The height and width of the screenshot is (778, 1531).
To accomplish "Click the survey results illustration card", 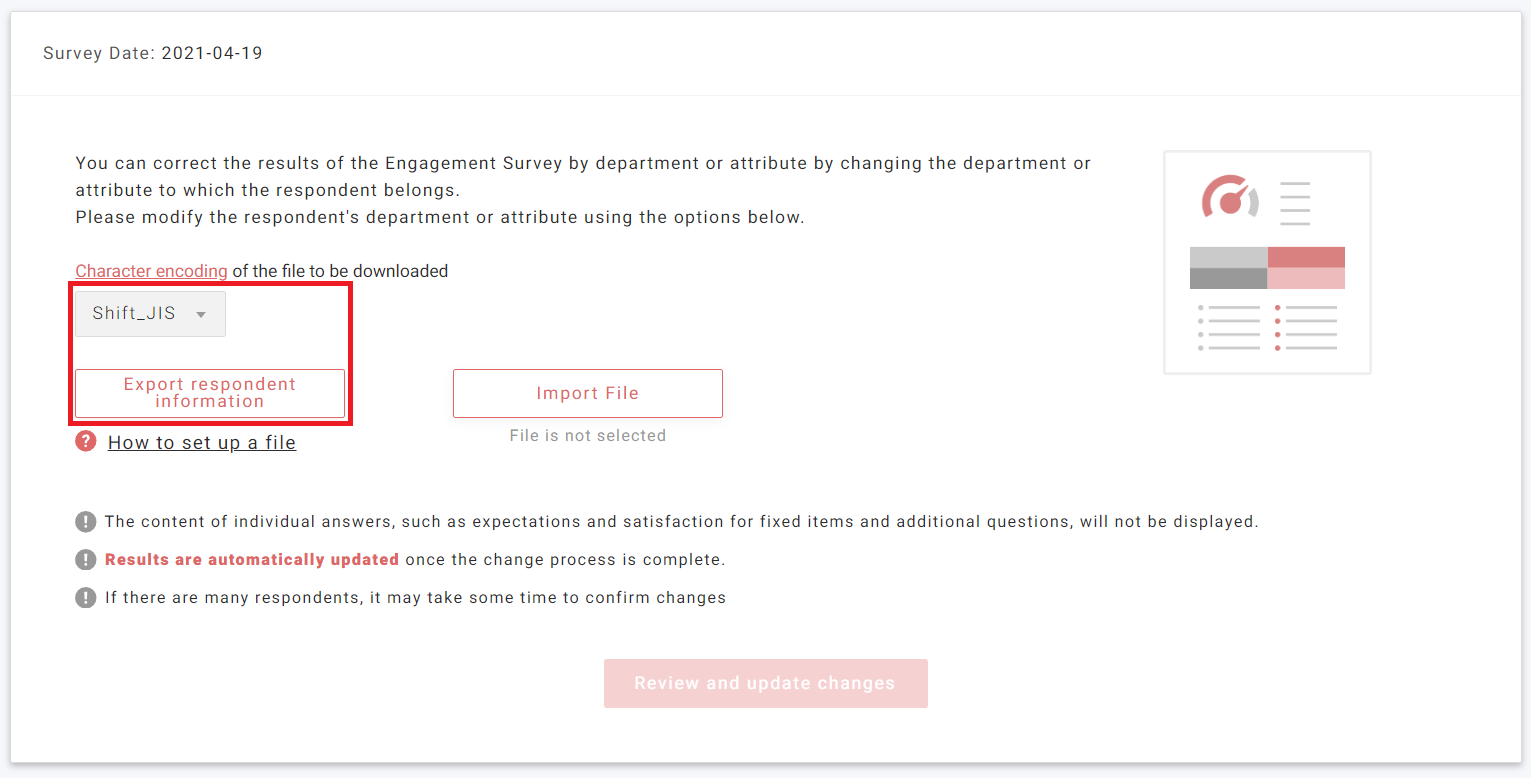I will pyautogui.click(x=1266, y=262).
